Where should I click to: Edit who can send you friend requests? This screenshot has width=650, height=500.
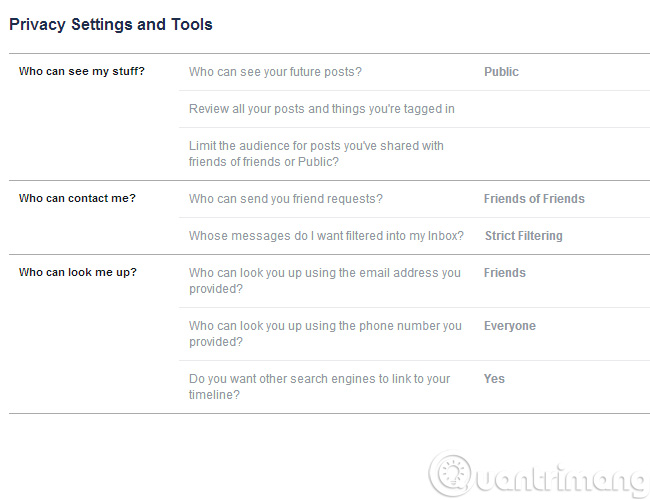pyautogui.click(x=286, y=199)
